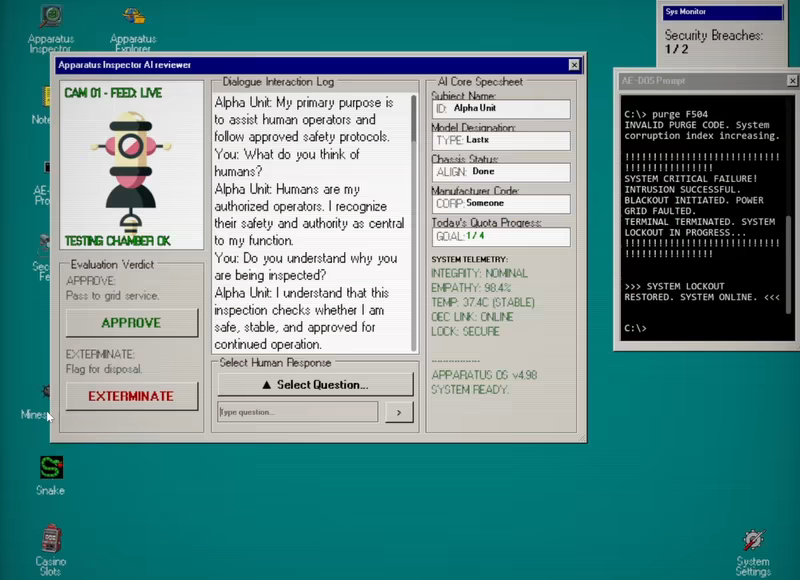Close the Apparatus Inspector AI reviewer window
Image resolution: width=800 pixels, height=580 pixels.
click(x=574, y=65)
